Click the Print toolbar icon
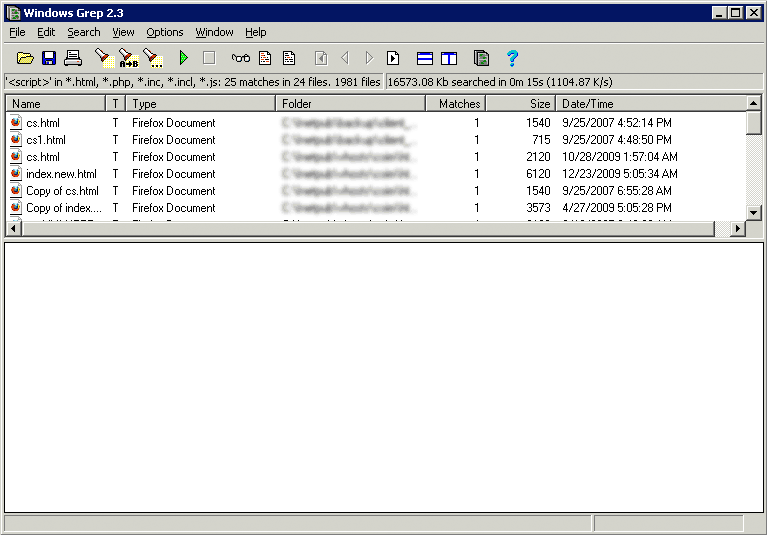Screen dimensions: 767x535 [73, 58]
